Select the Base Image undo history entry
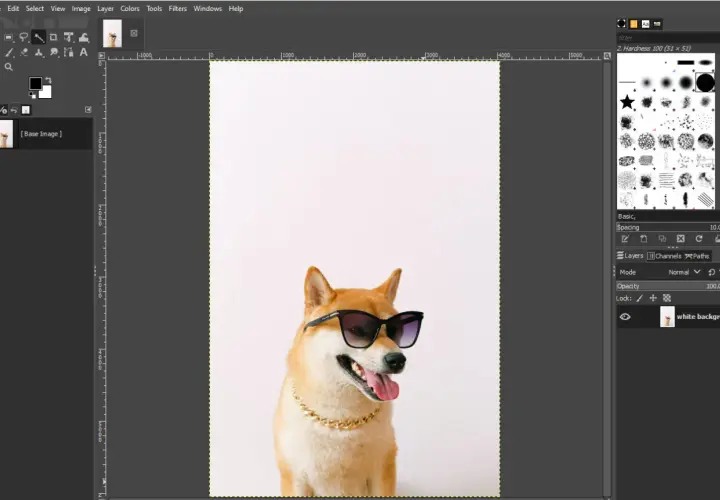The height and width of the screenshot is (500, 720). pyautogui.click(x=46, y=134)
